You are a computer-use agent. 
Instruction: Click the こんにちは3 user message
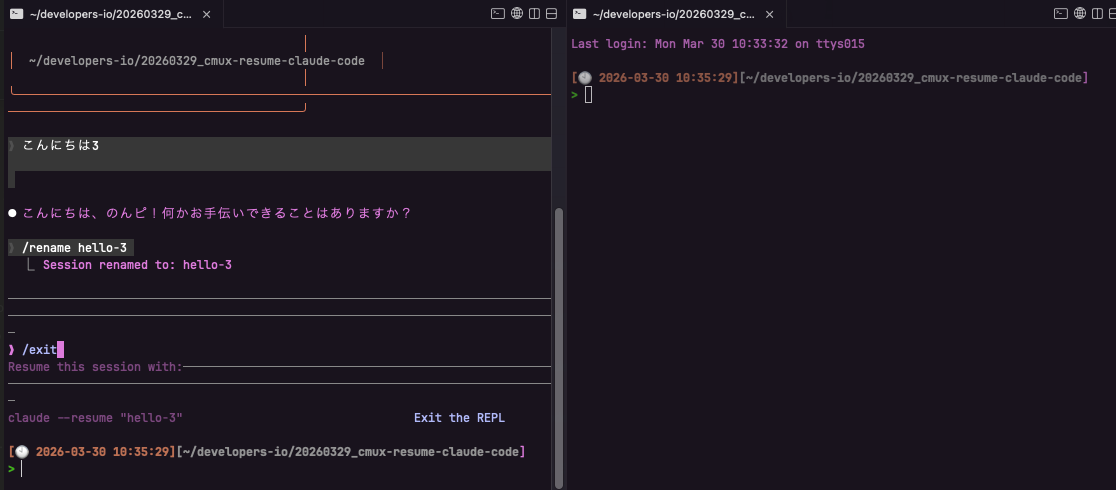[x=61, y=146]
